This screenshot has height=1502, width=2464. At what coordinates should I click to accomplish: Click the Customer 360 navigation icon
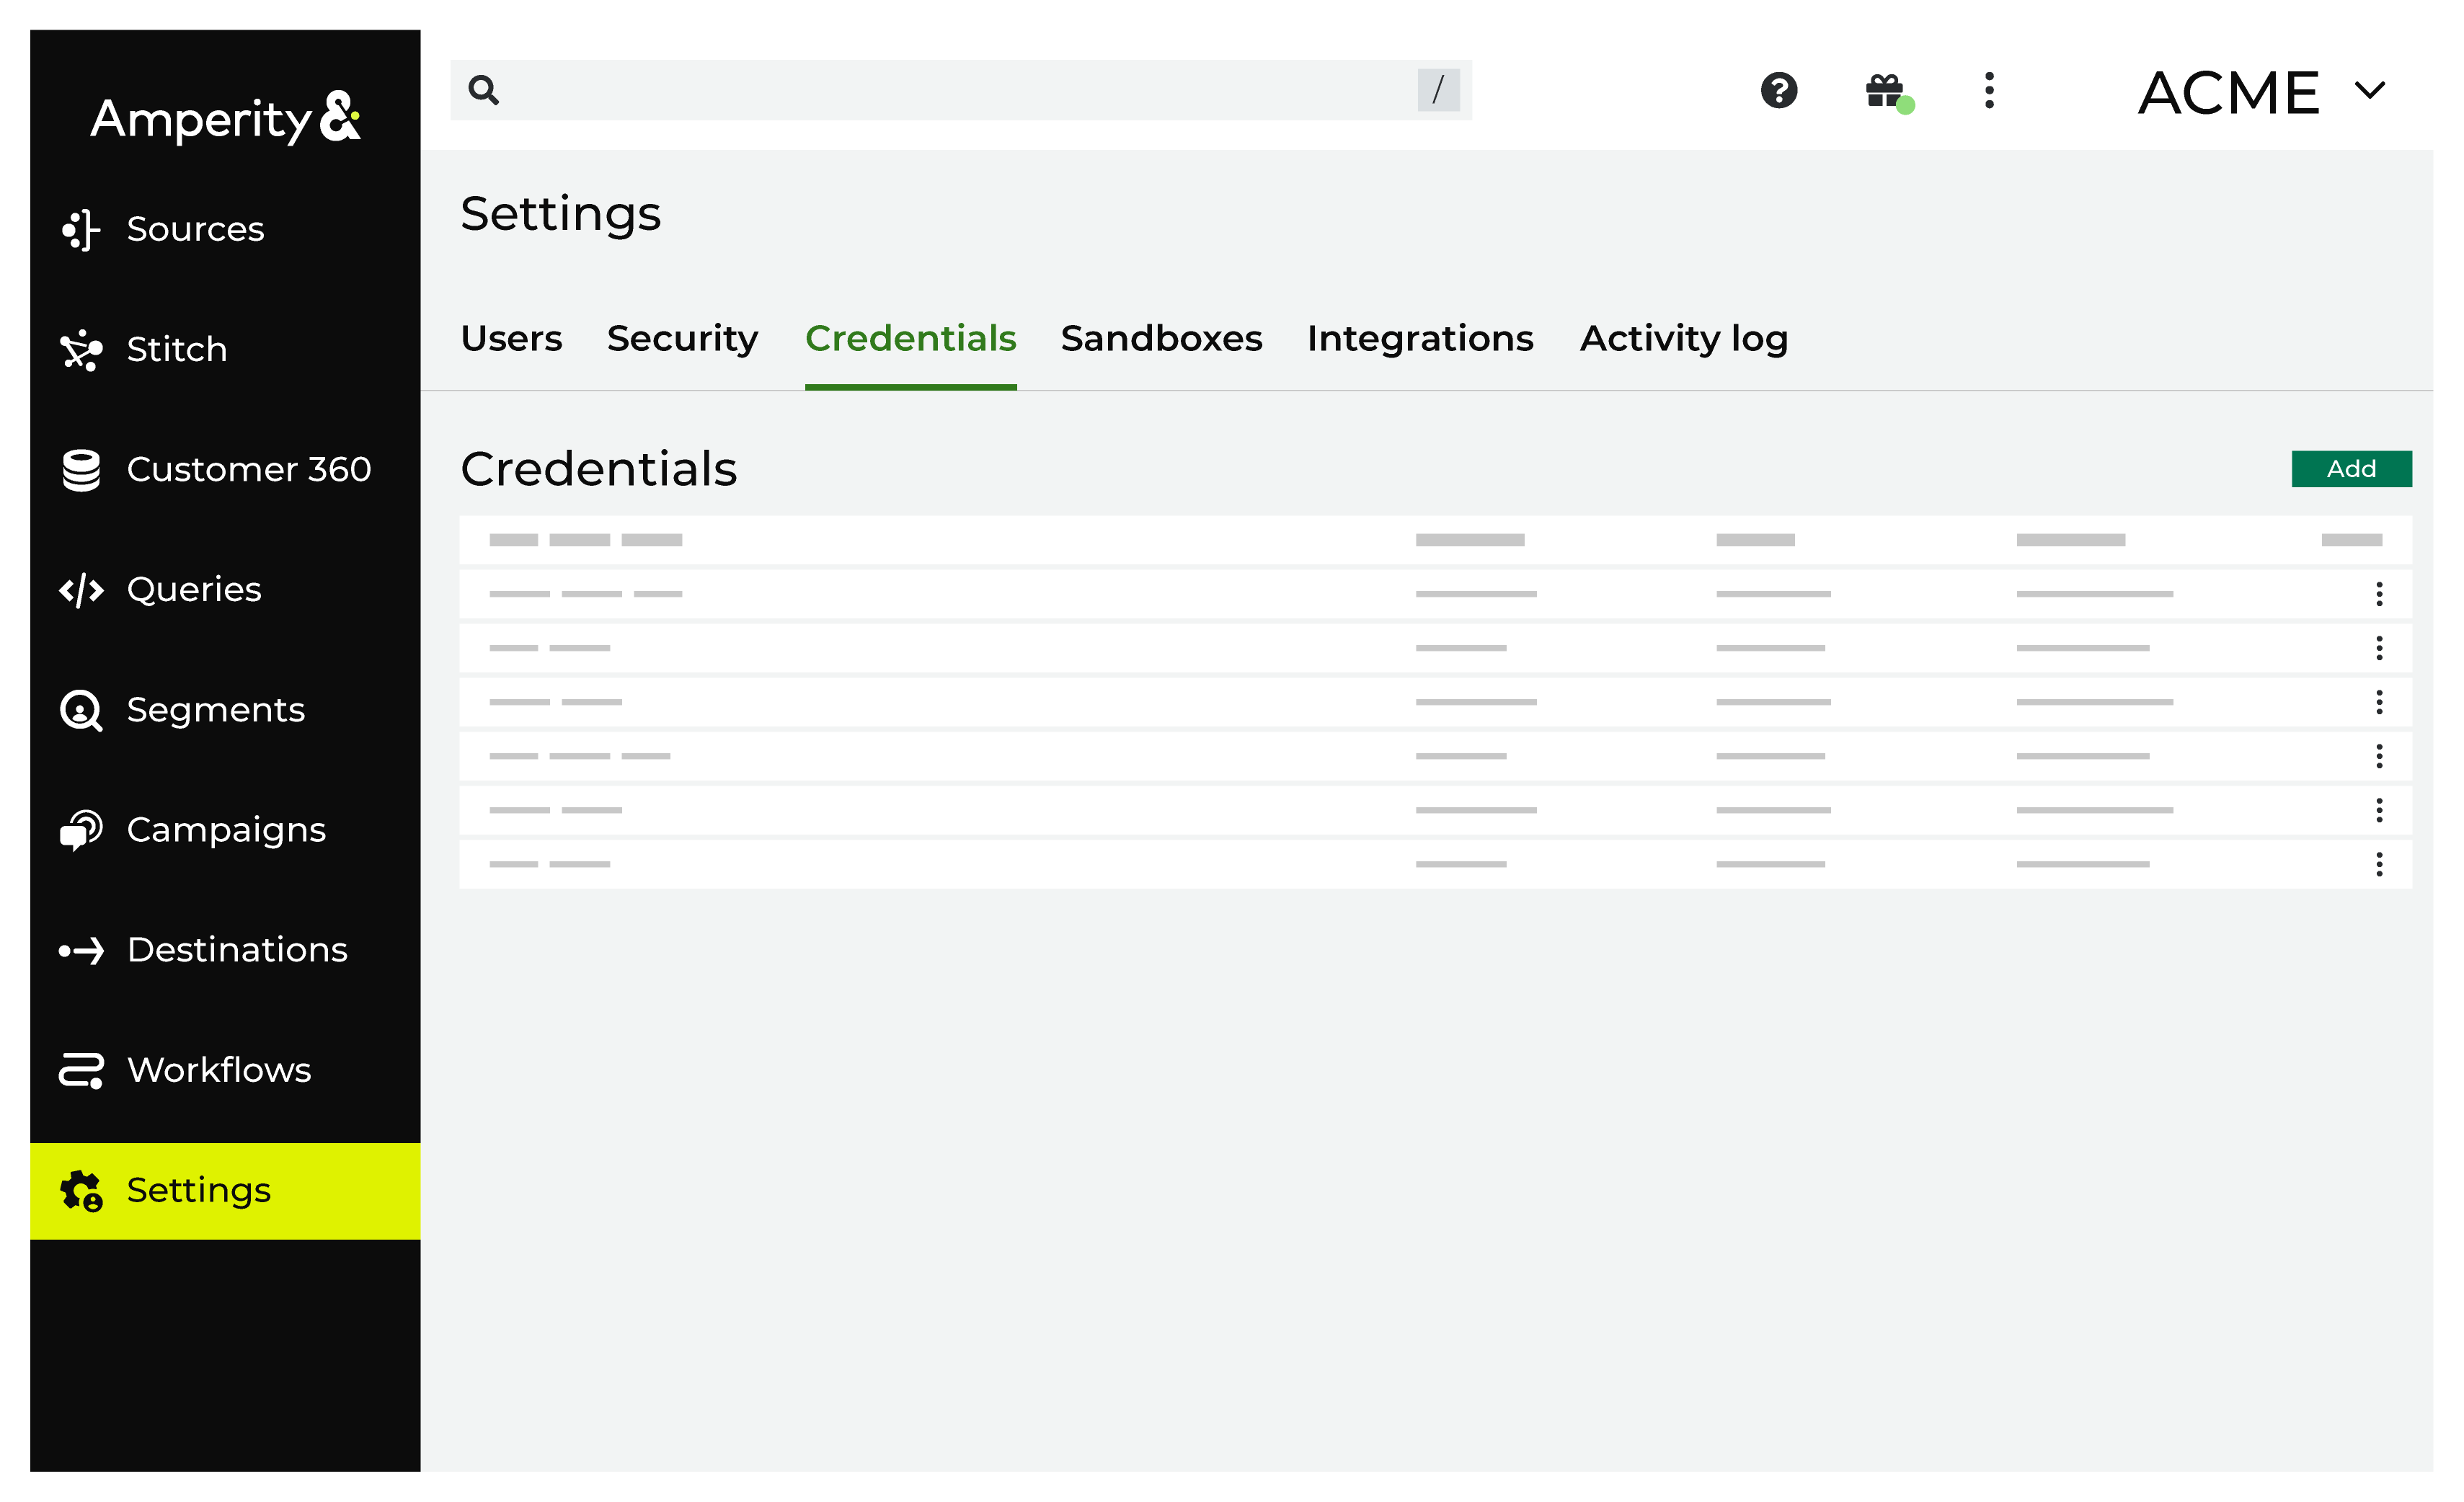81,470
